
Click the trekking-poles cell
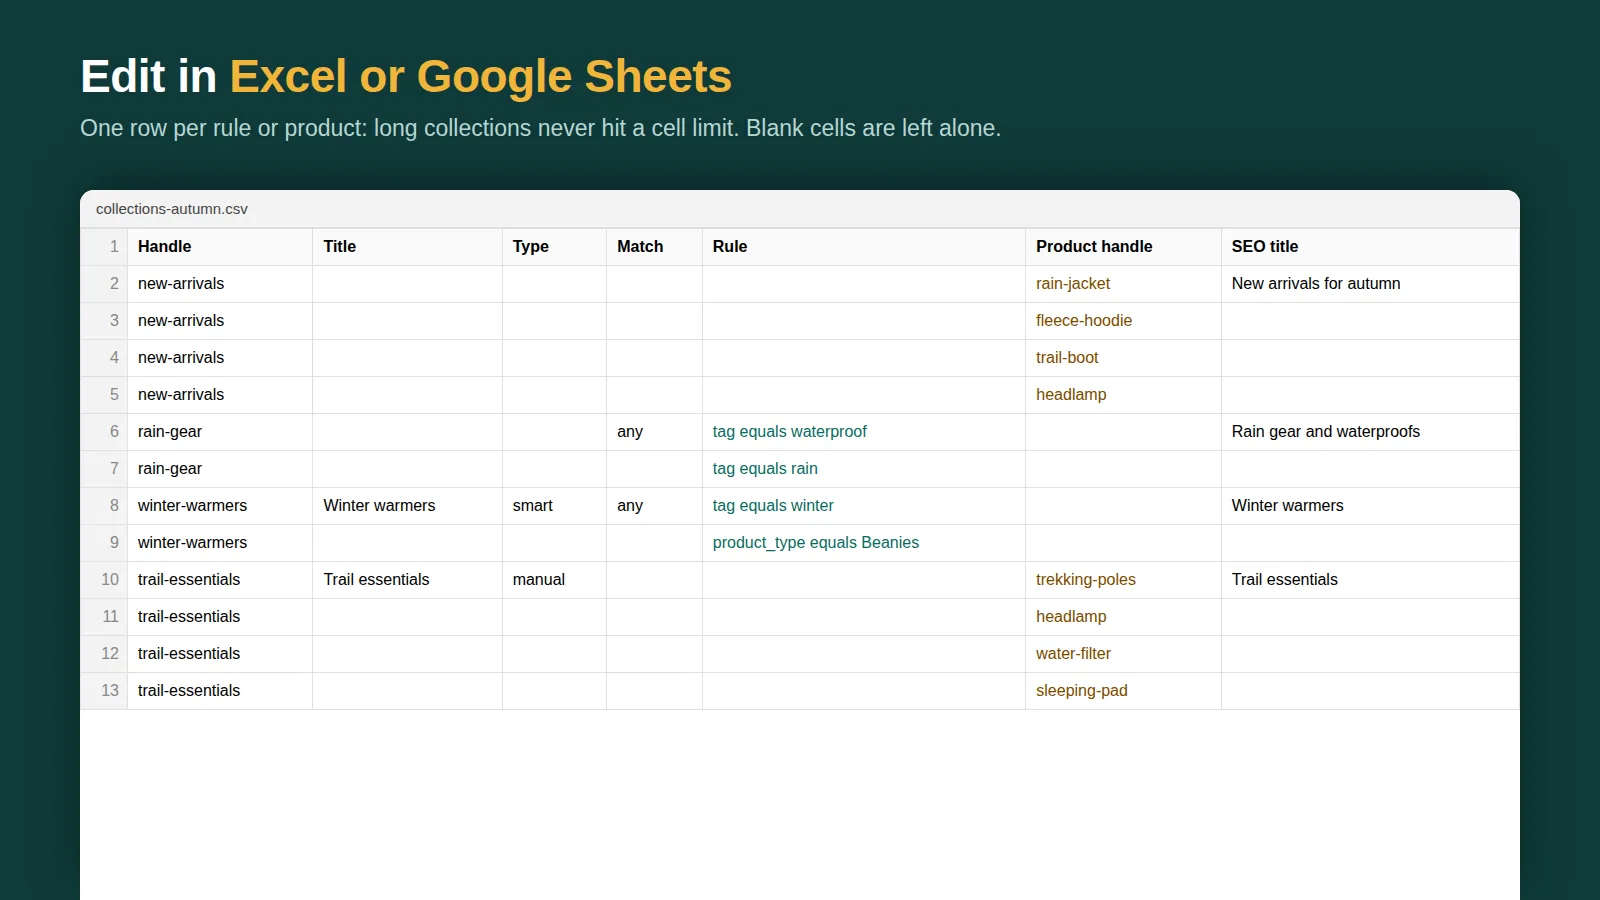pos(1123,580)
